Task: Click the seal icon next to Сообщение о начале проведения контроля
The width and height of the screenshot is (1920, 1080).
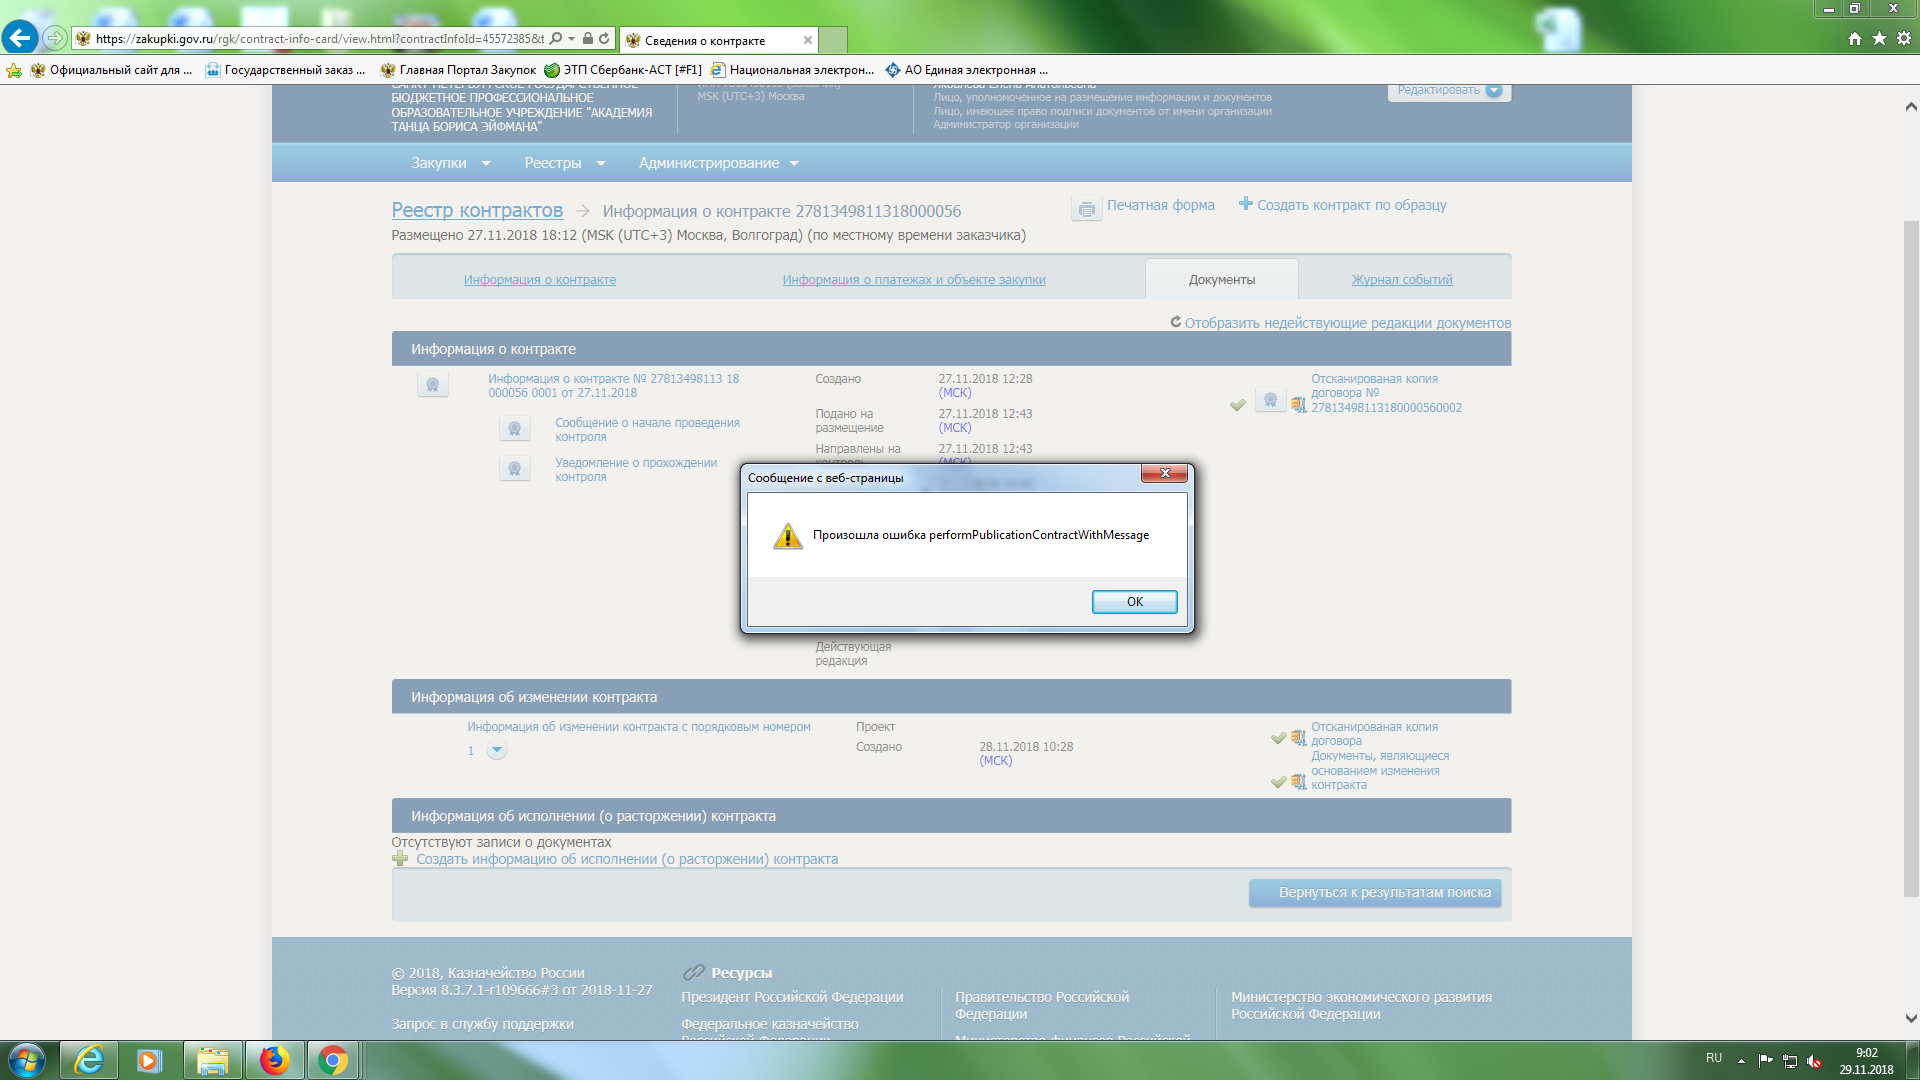Action: [x=514, y=429]
